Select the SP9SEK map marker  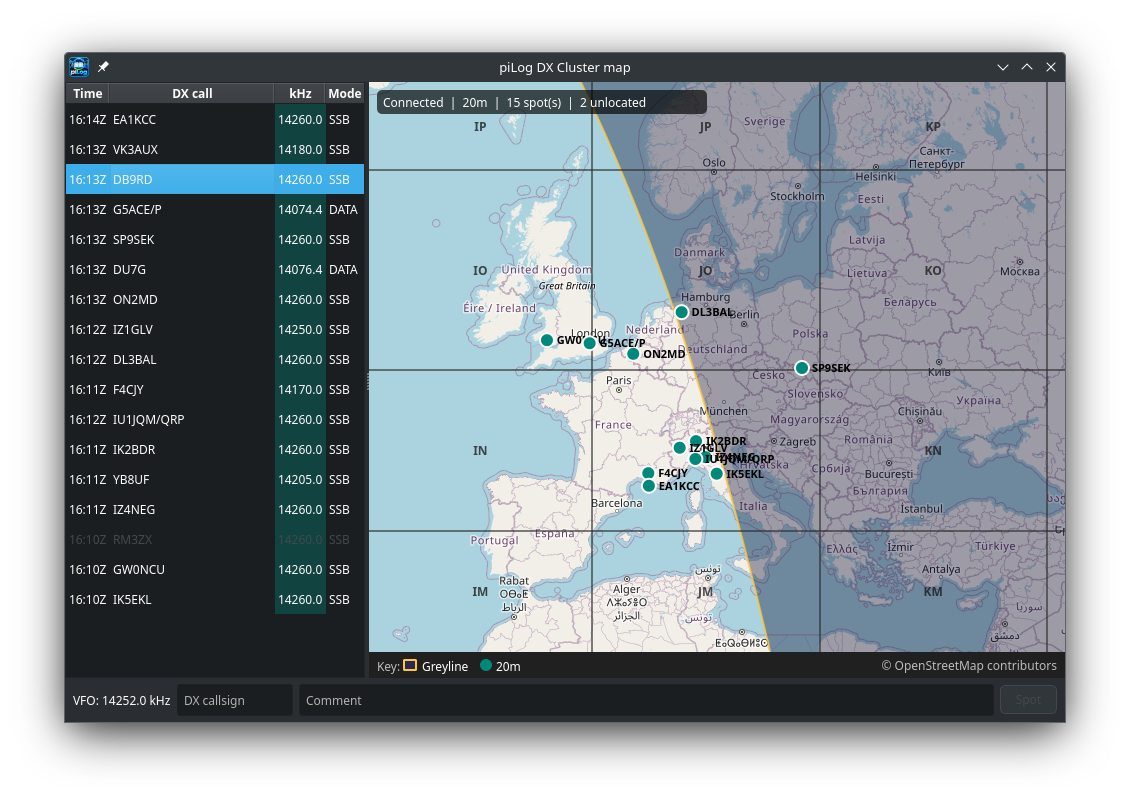coord(801,368)
